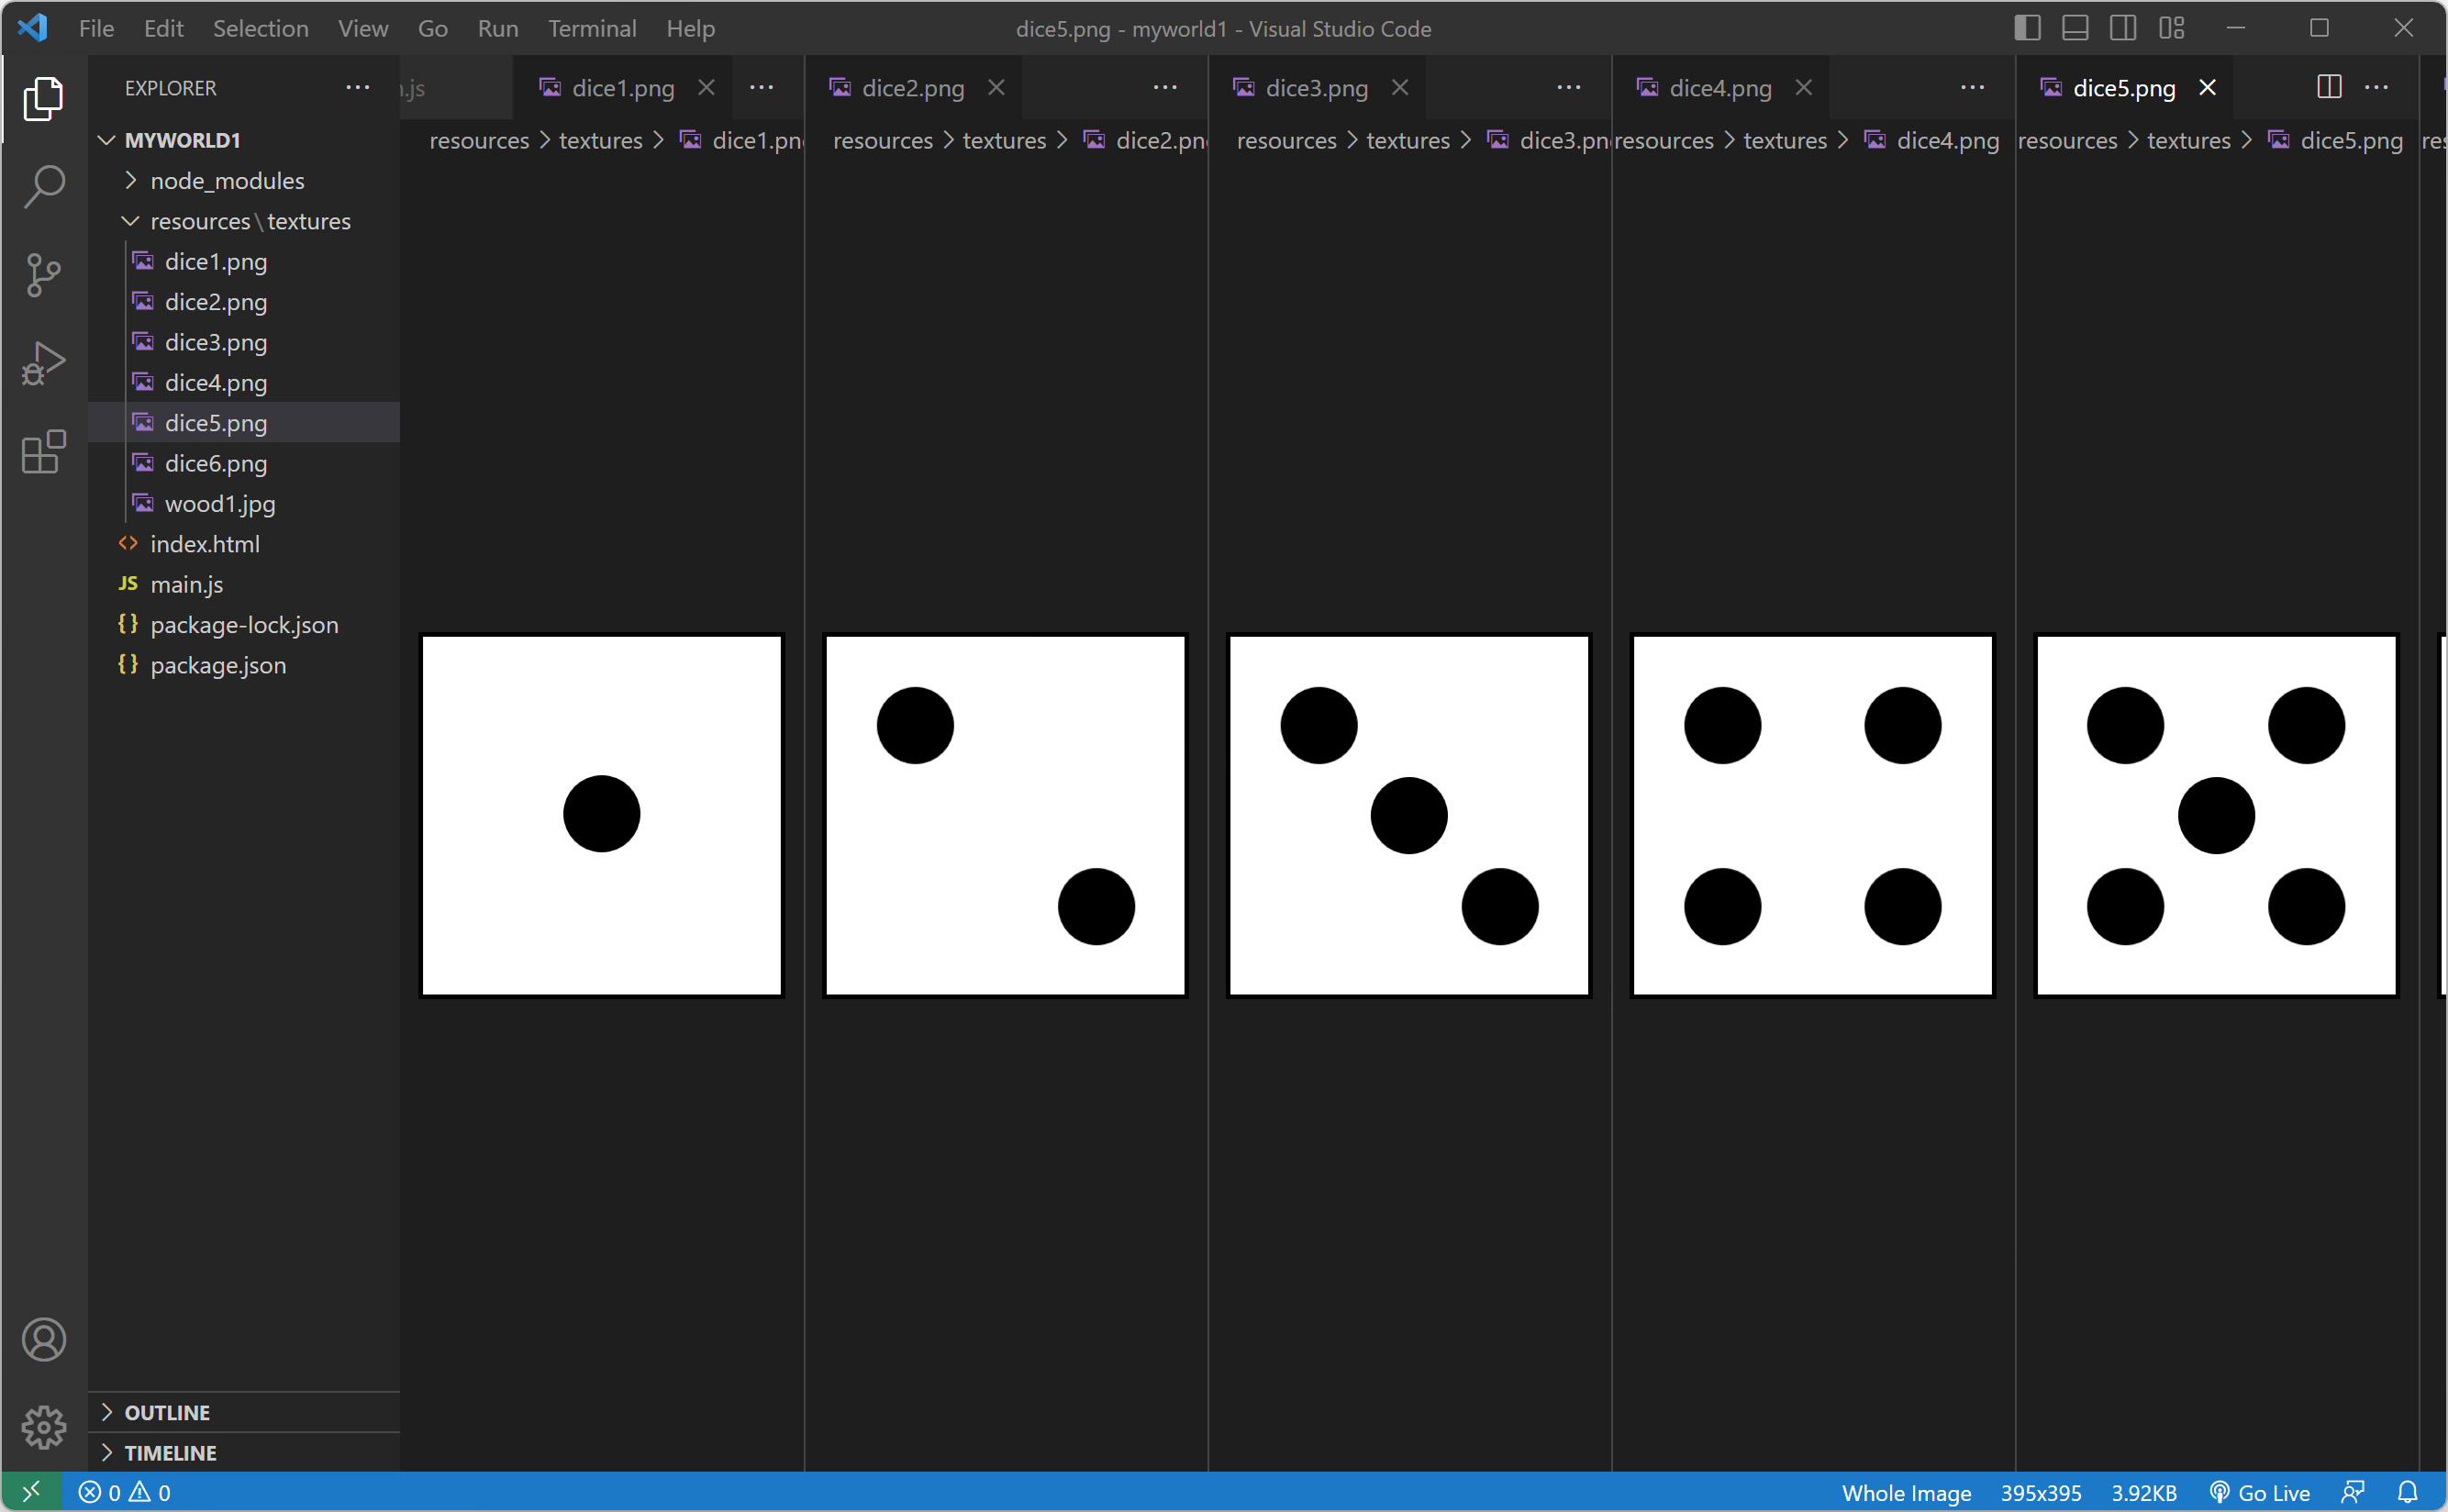Click the remote window indicator icon

(x=31, y=1492)
